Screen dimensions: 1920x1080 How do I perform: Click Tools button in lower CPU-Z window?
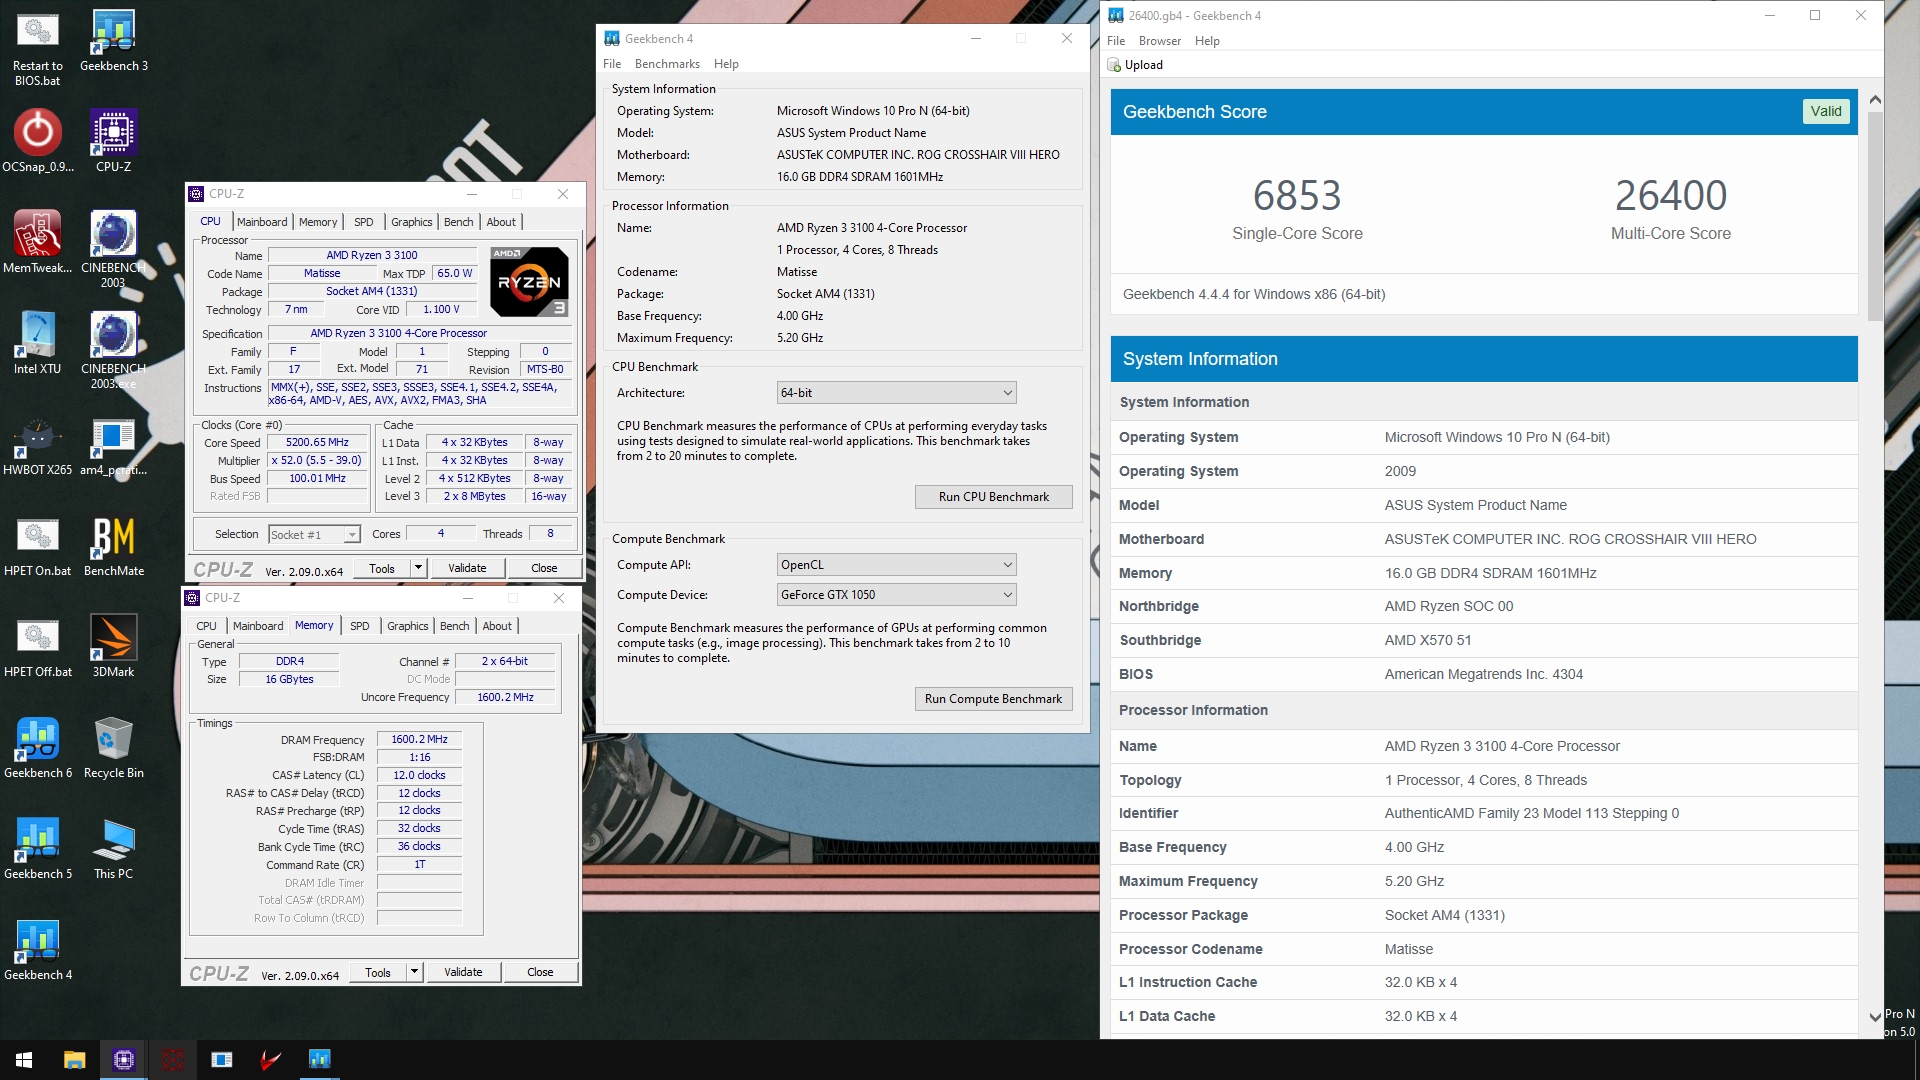[x=378, y=972]
